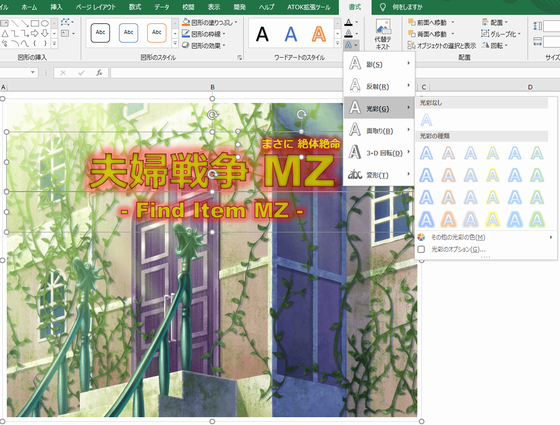Open the 3-D 回転(D) submenu
This screenshot has width=560, height=425.
[379, 152]
